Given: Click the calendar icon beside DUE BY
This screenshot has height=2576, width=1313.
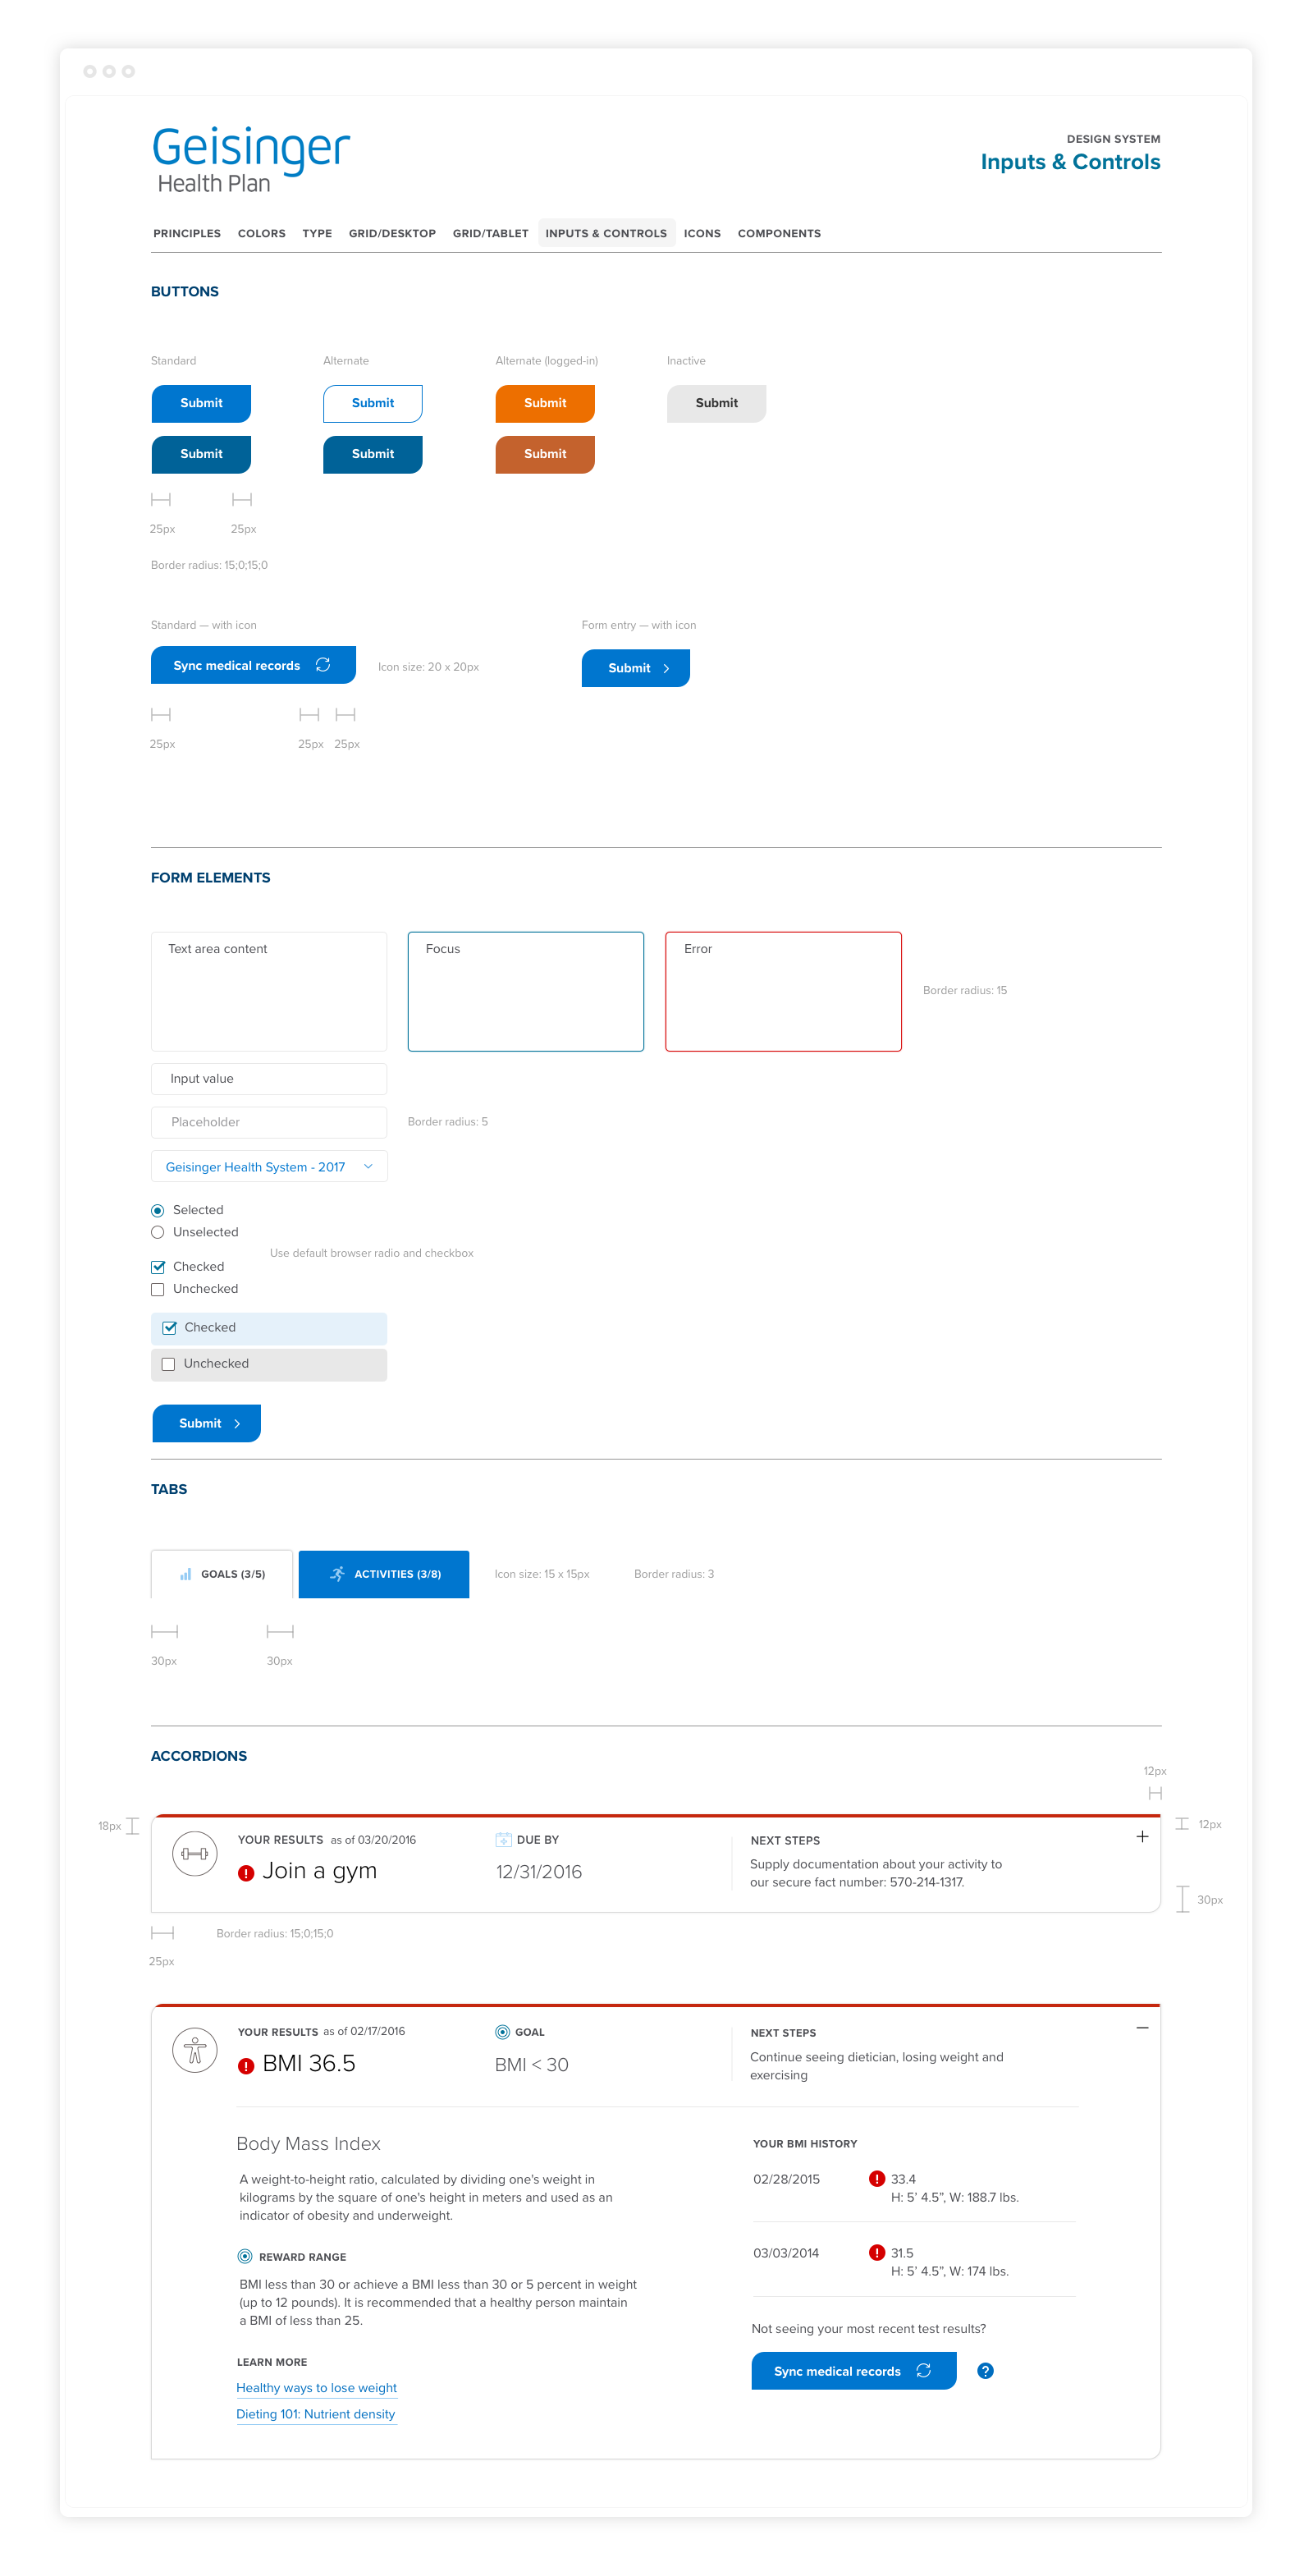Looking at the screenshot, I should [x=503, y=1839].
